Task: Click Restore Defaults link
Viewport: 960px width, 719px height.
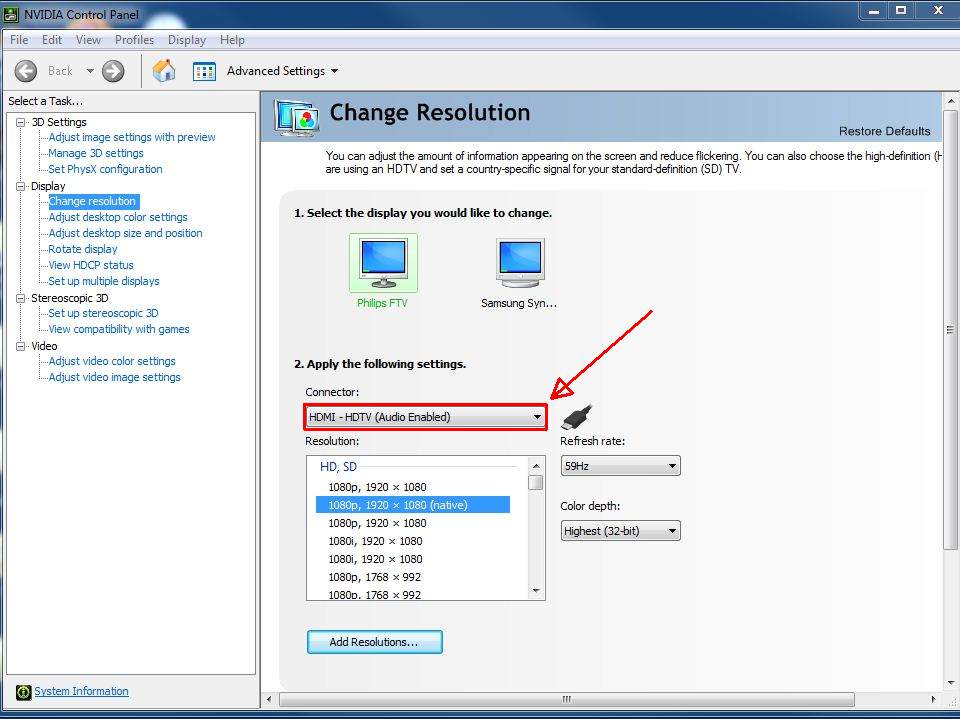Action: (x=884, y=131)
